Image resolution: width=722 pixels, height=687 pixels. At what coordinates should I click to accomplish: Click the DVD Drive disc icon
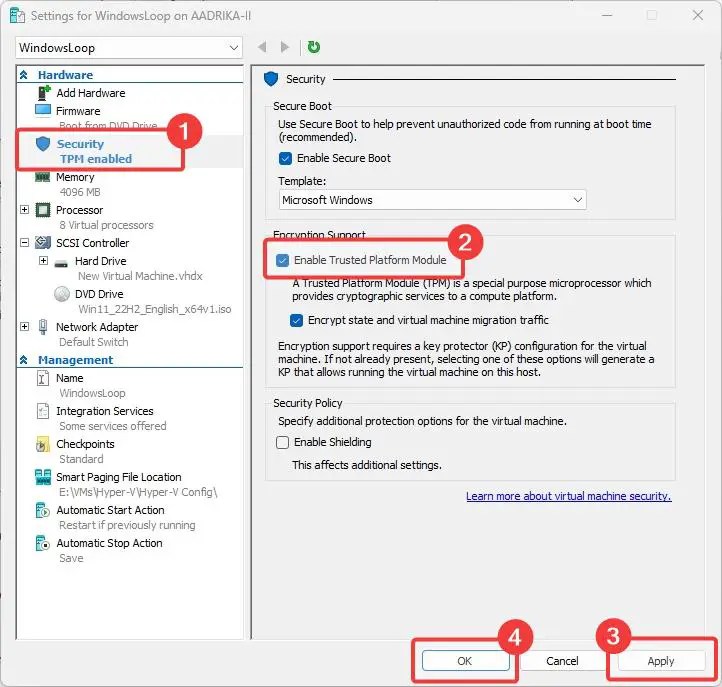pos(62,294)
